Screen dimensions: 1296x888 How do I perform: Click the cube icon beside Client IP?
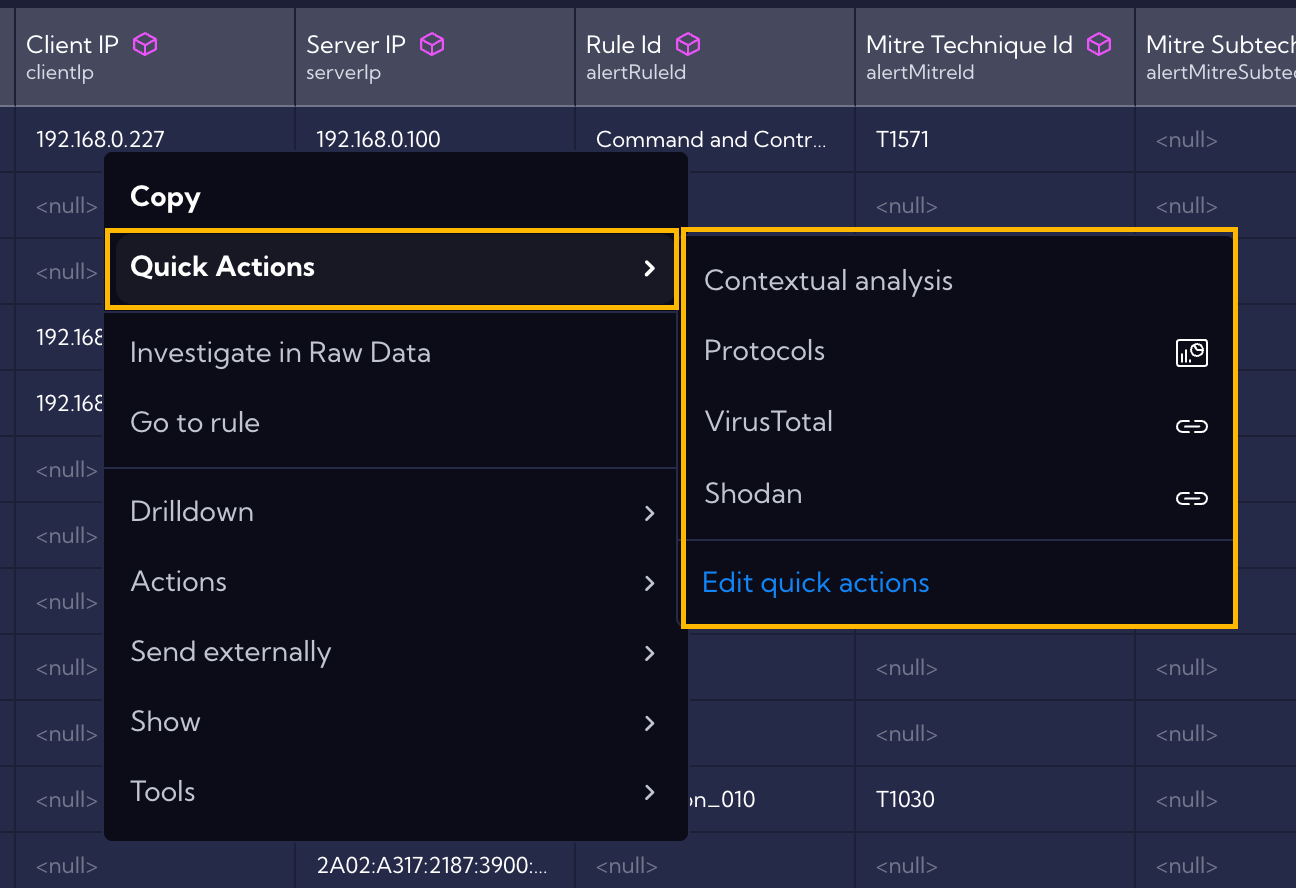pyautogui.click(x=146, y=44)
